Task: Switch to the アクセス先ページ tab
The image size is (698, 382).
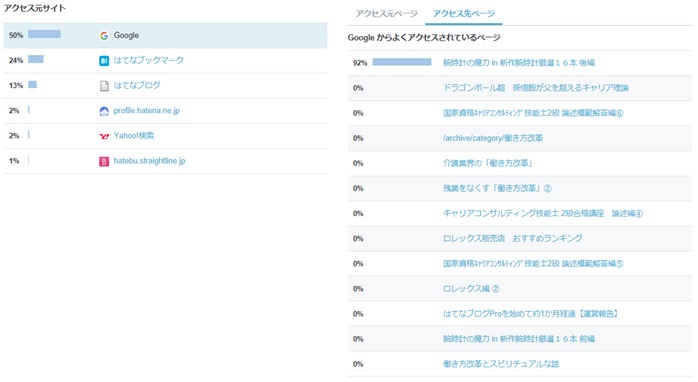Action: 464,13
